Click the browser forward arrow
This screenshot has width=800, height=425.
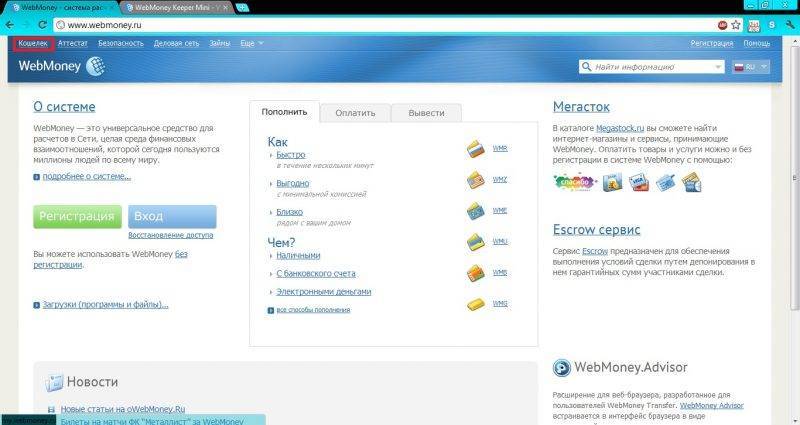coord(26,24)
